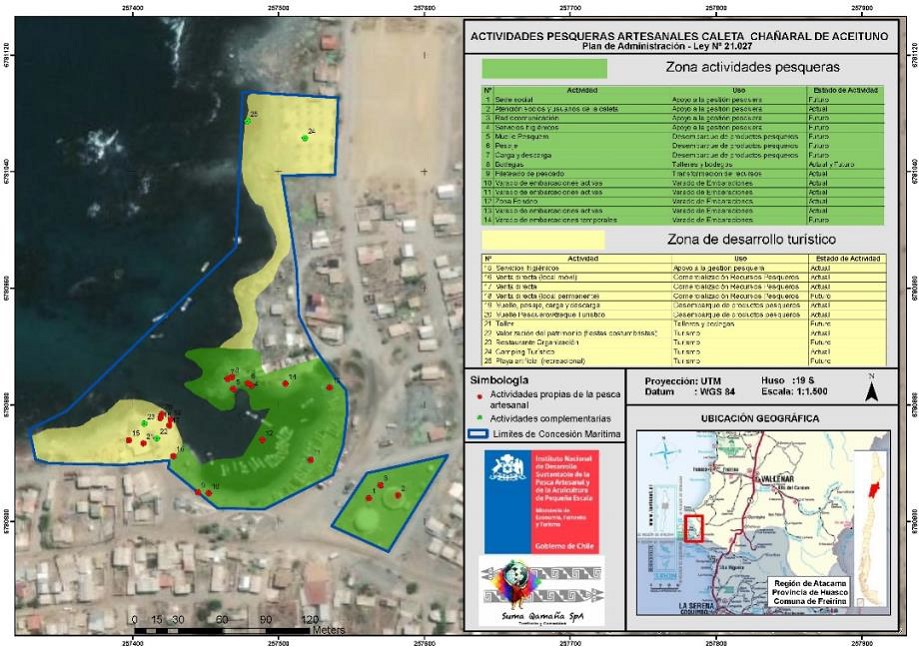Click row 5 Muelle Pesquero in green table
Image resolution: width=919 pixels, height=650 pixels.
tap(683, 137)
